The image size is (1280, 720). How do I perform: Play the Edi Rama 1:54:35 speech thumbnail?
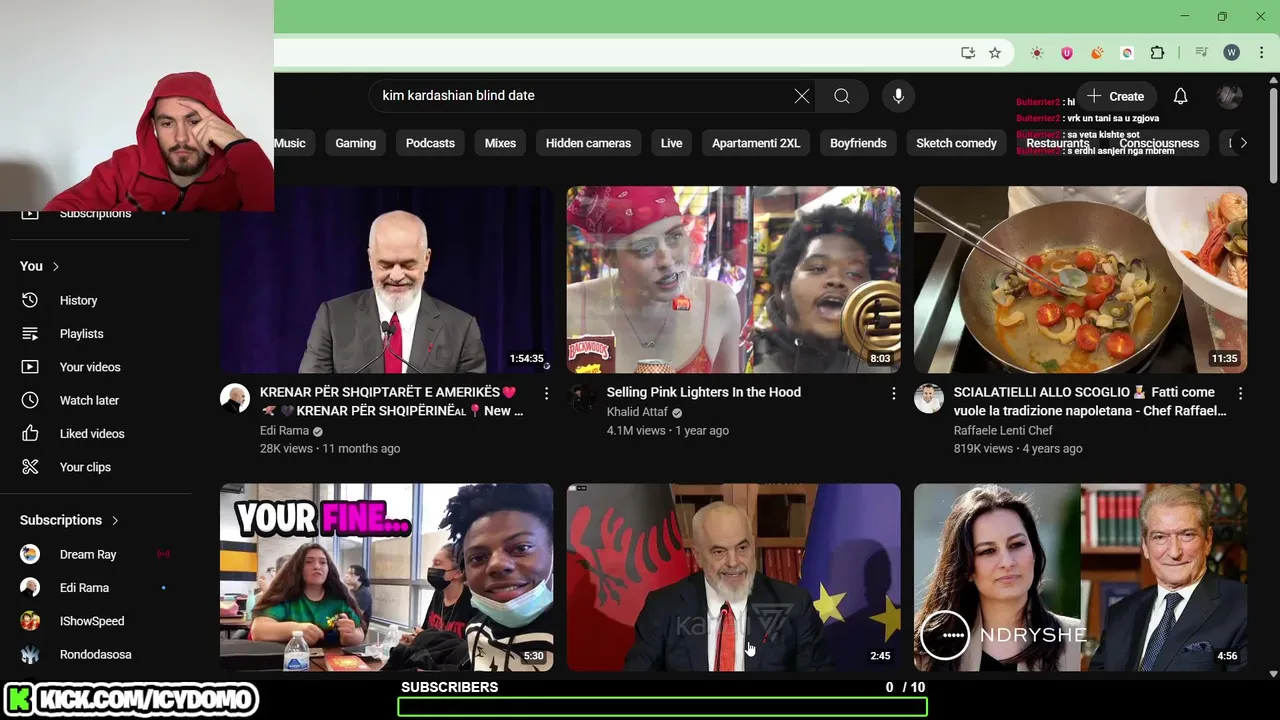pyautogui.click(x=386, y=279)
